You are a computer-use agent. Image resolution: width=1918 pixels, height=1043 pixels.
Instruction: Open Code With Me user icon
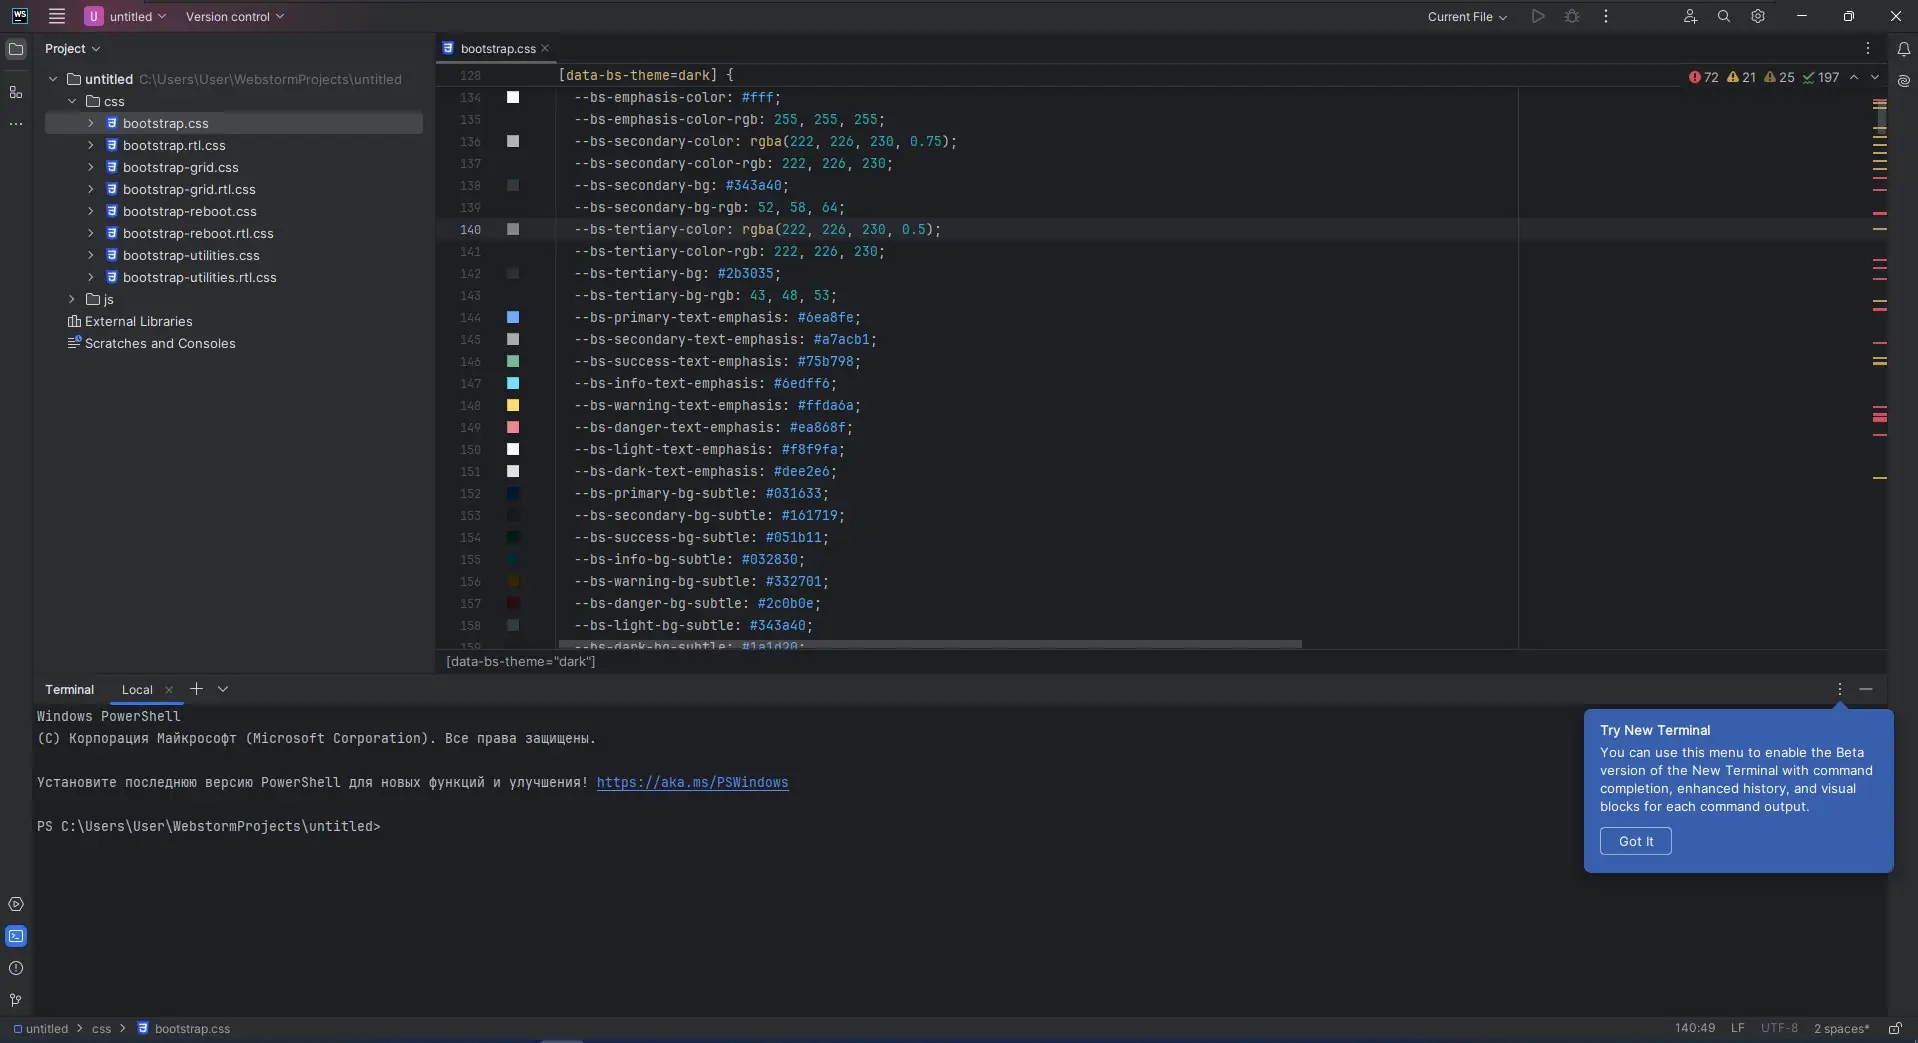1690,17
